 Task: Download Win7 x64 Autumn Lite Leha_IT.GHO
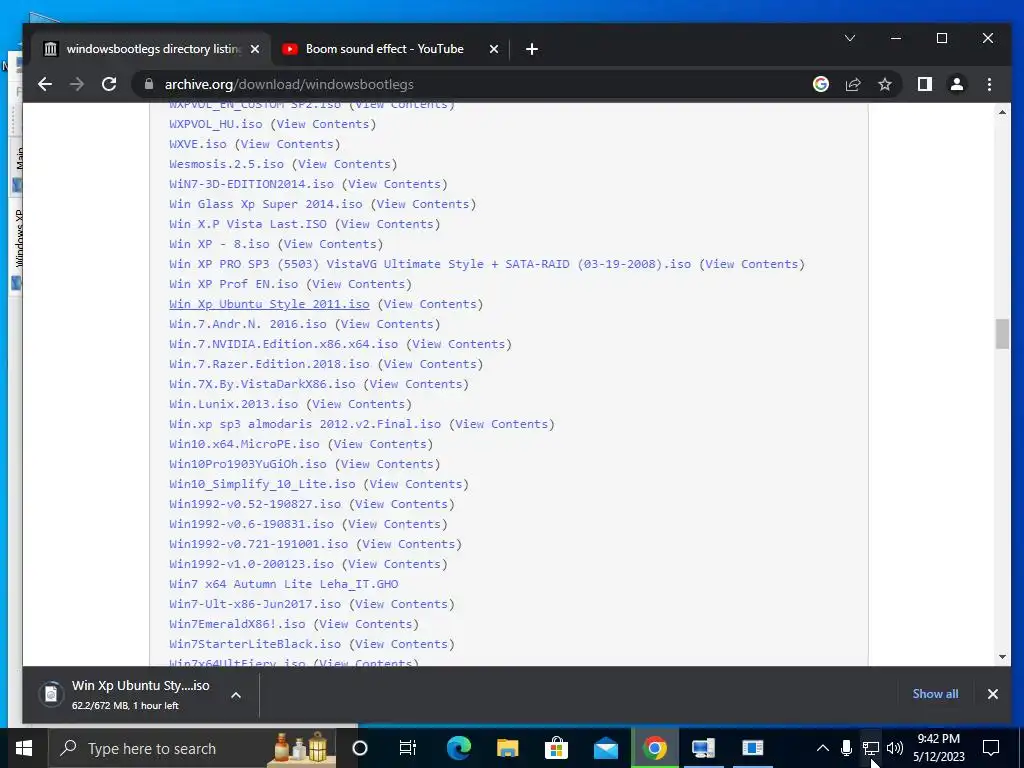pos(283,584)
